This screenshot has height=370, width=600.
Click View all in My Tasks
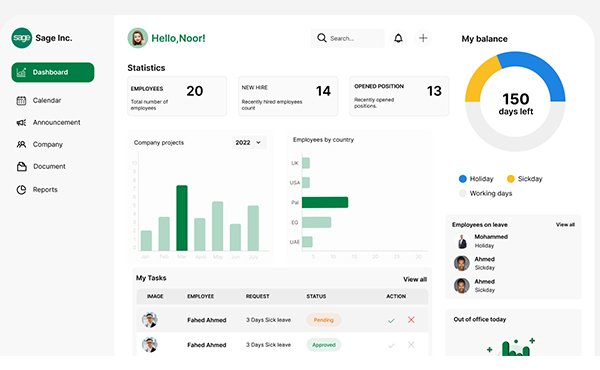click(x=415, y=279)
